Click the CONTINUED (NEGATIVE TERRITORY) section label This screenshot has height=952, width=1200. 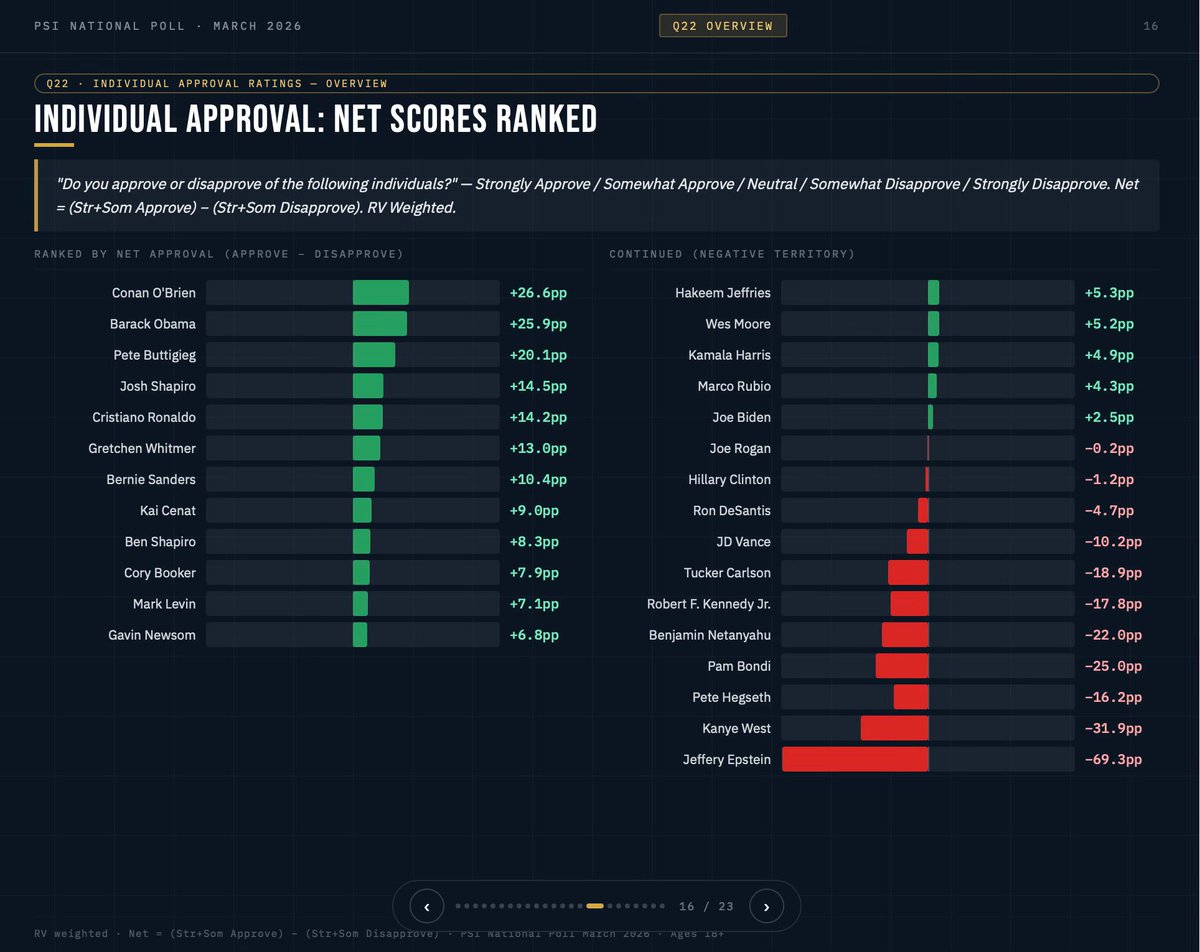click(x=731, y=254)
